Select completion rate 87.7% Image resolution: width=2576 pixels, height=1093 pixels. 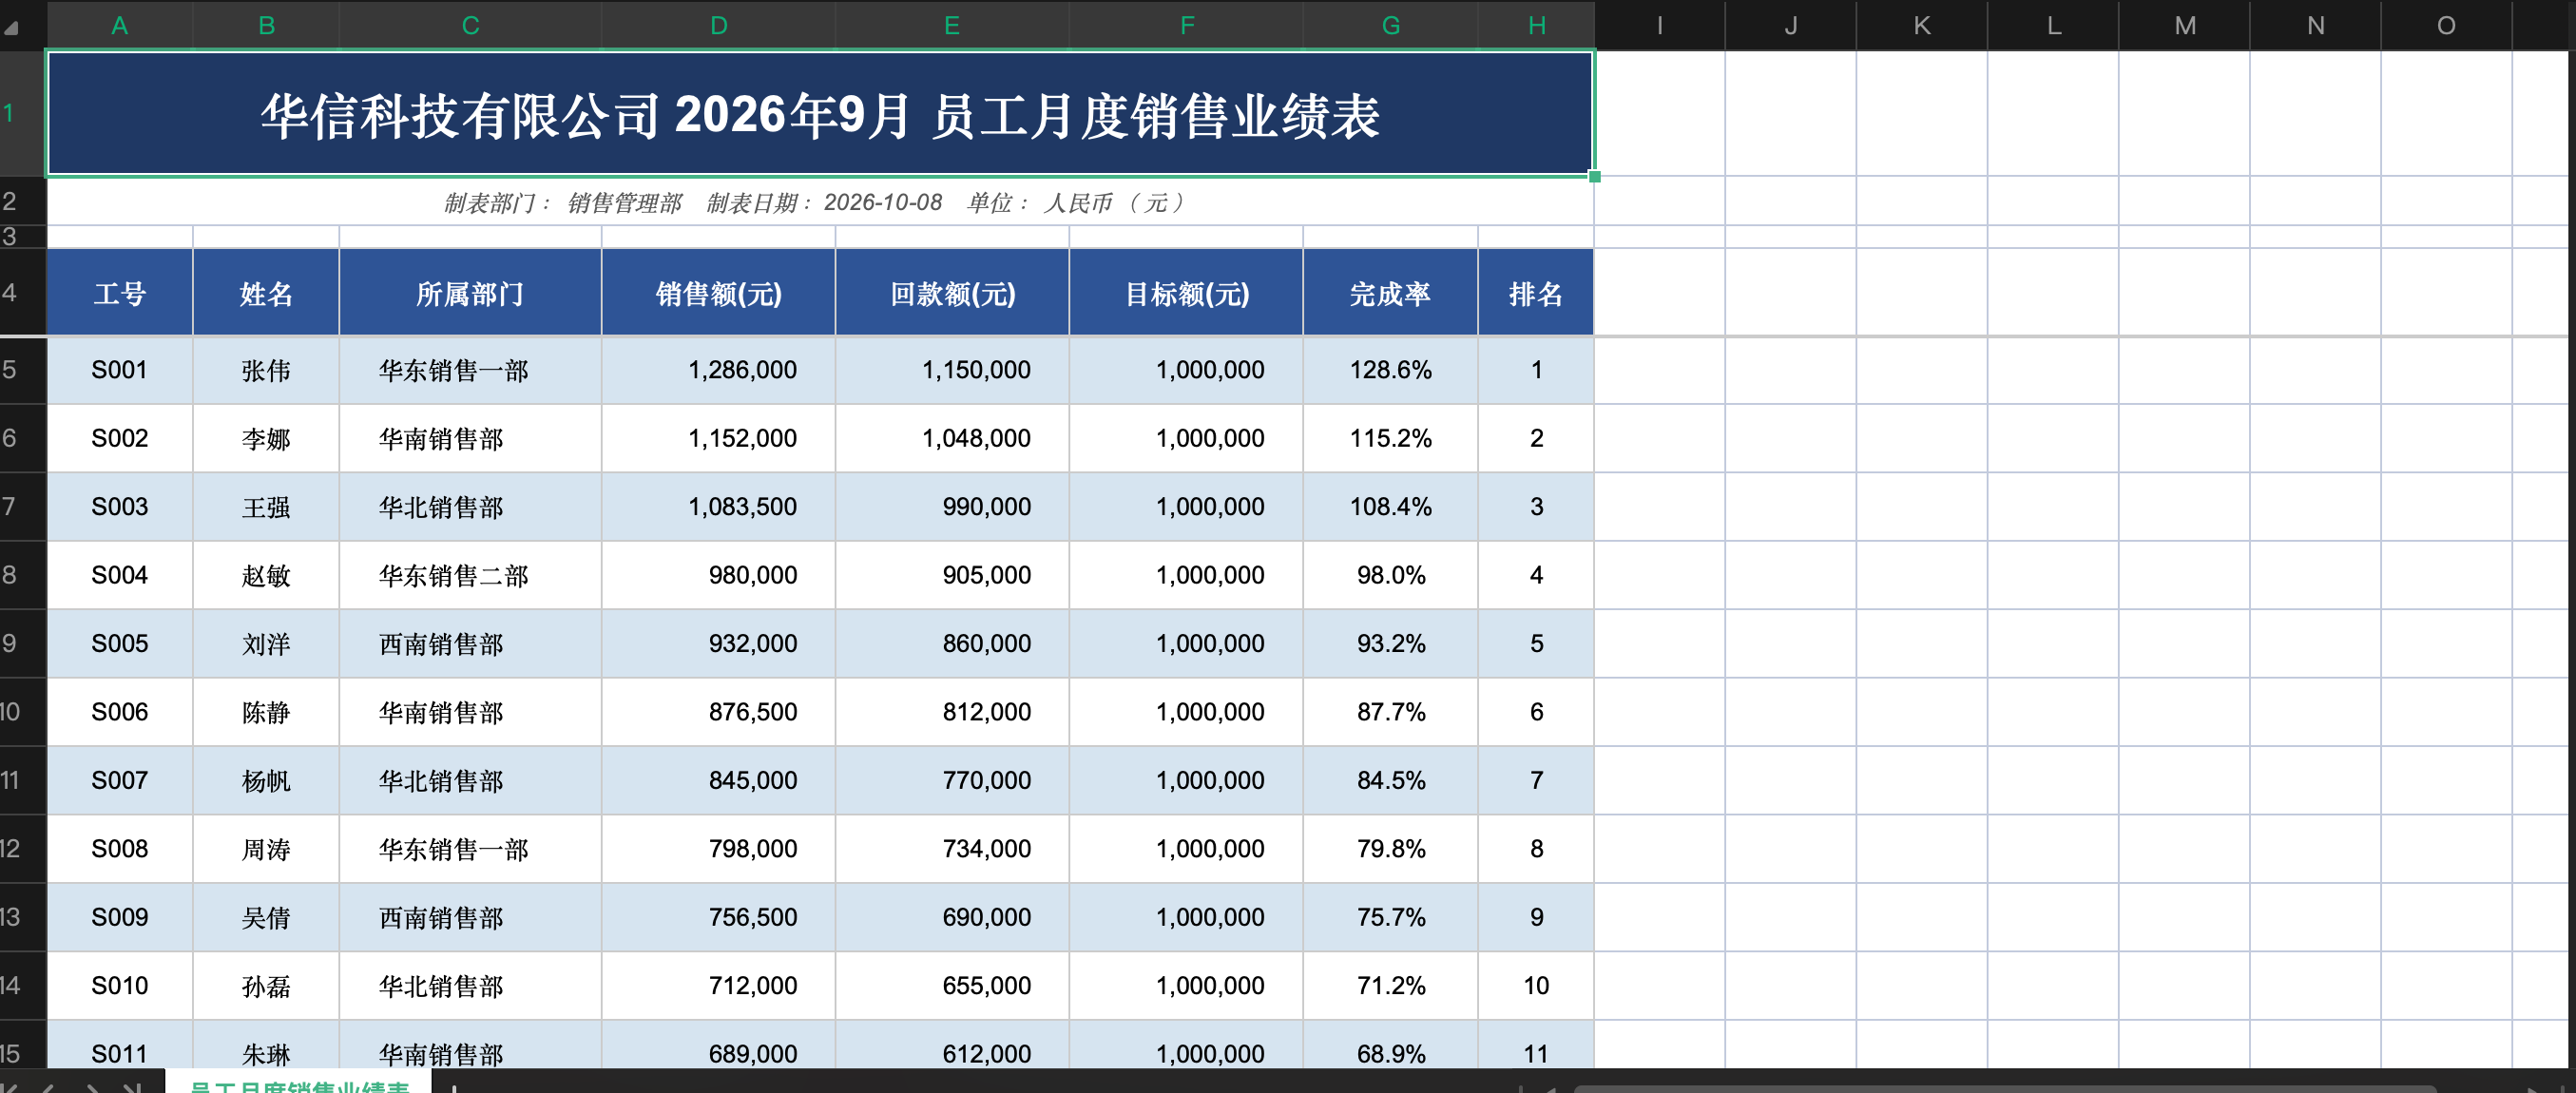click(x=1390, y=712)
